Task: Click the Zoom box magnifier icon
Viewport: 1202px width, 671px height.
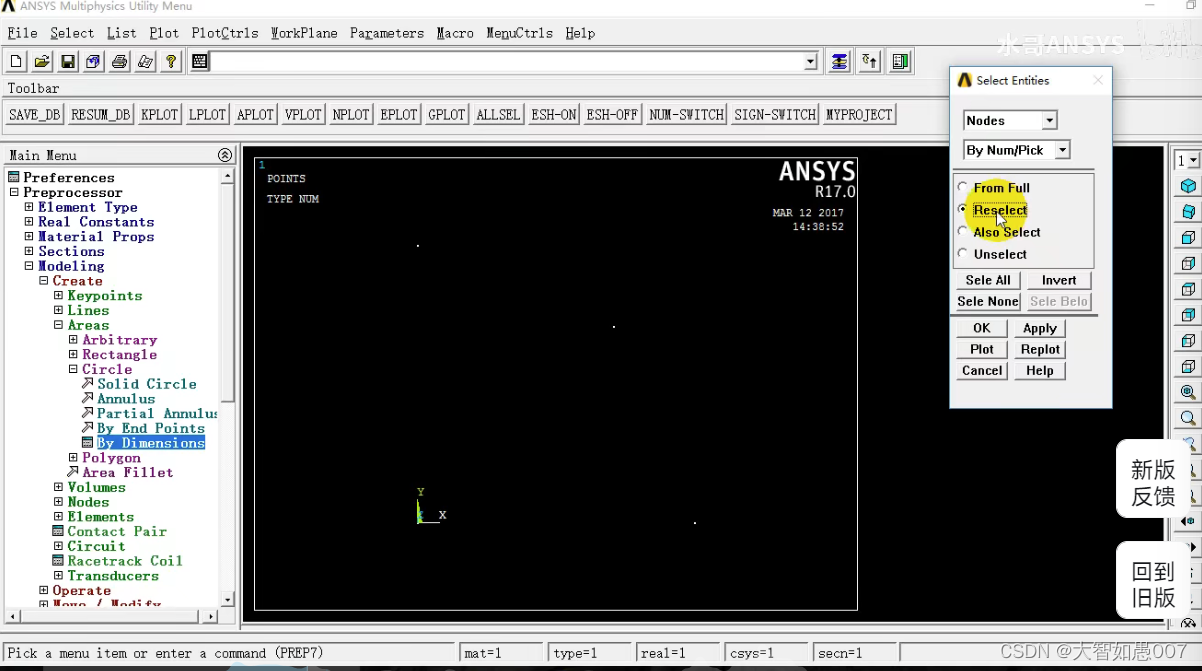Action: click(x=1188, y=419)
